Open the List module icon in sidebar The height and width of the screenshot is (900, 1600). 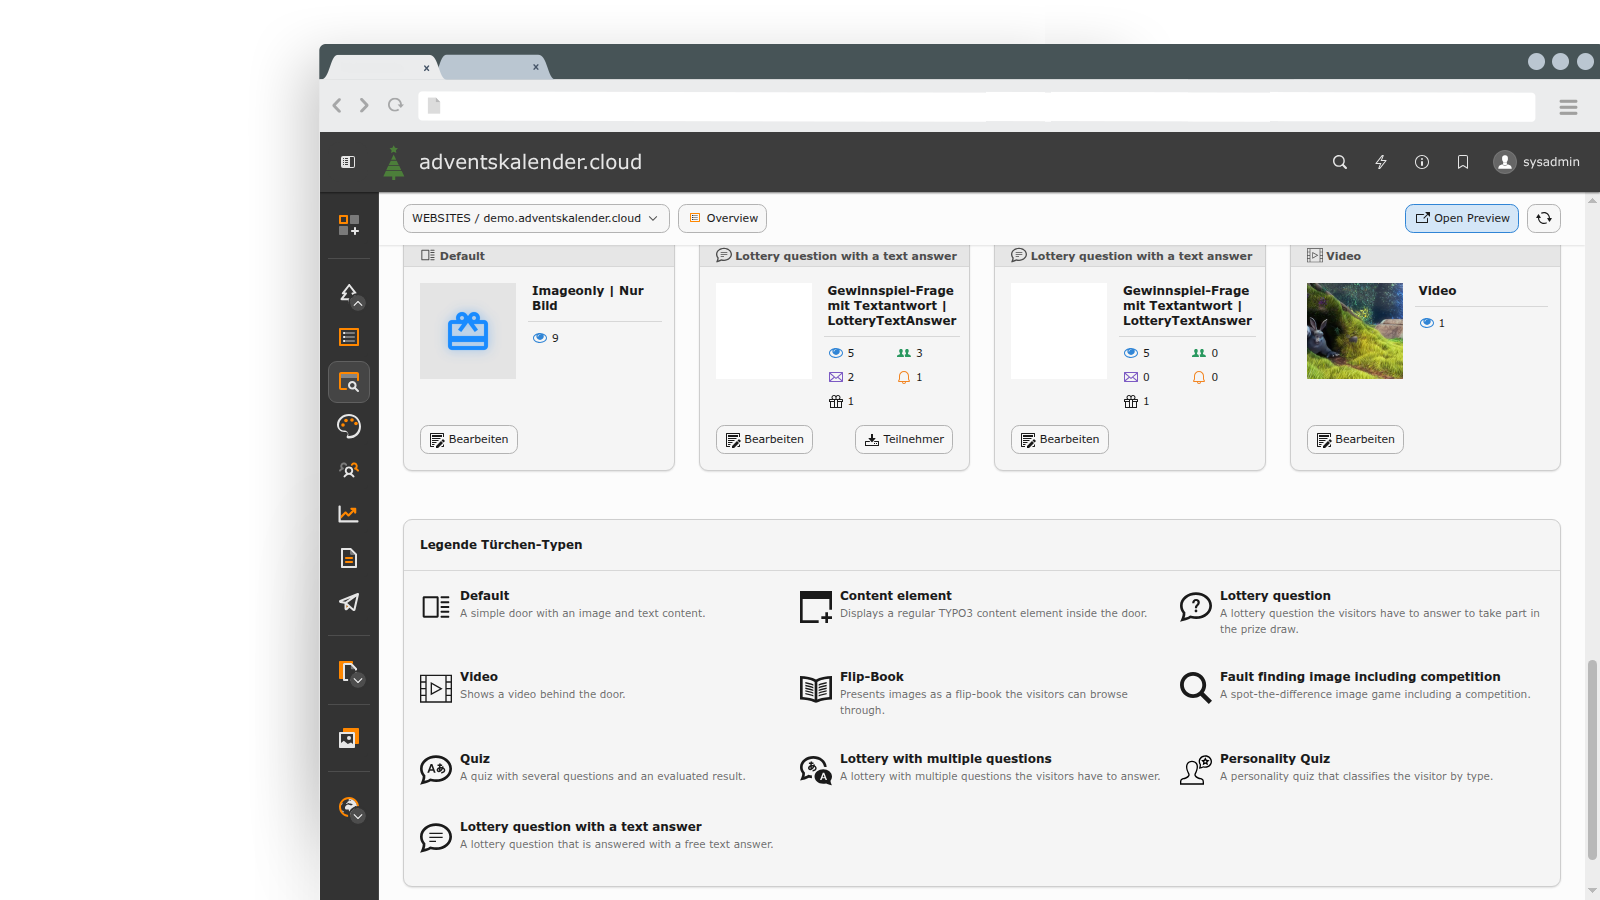click(349, 337)
